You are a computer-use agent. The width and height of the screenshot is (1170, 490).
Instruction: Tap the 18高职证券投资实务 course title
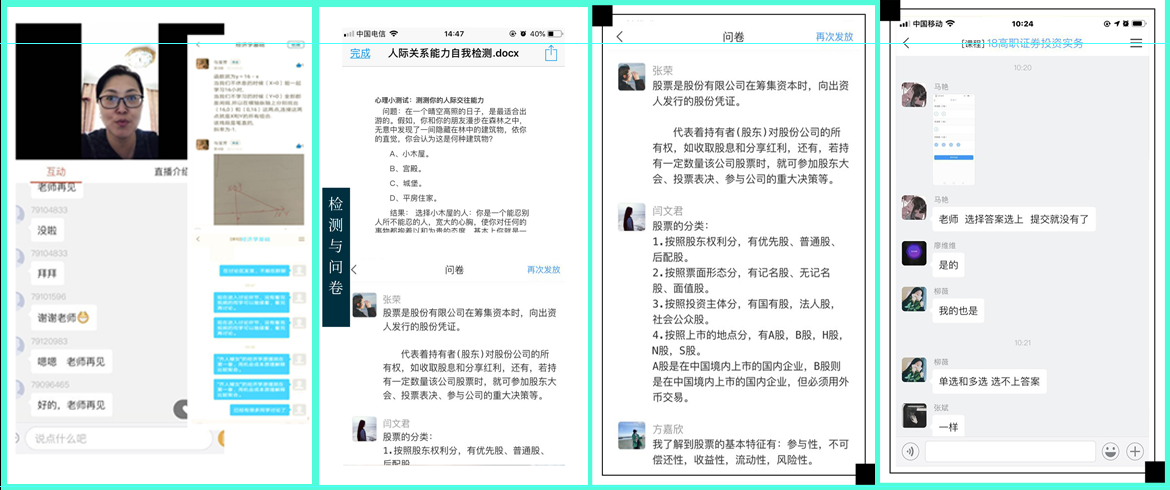(x=1034, y=43)
